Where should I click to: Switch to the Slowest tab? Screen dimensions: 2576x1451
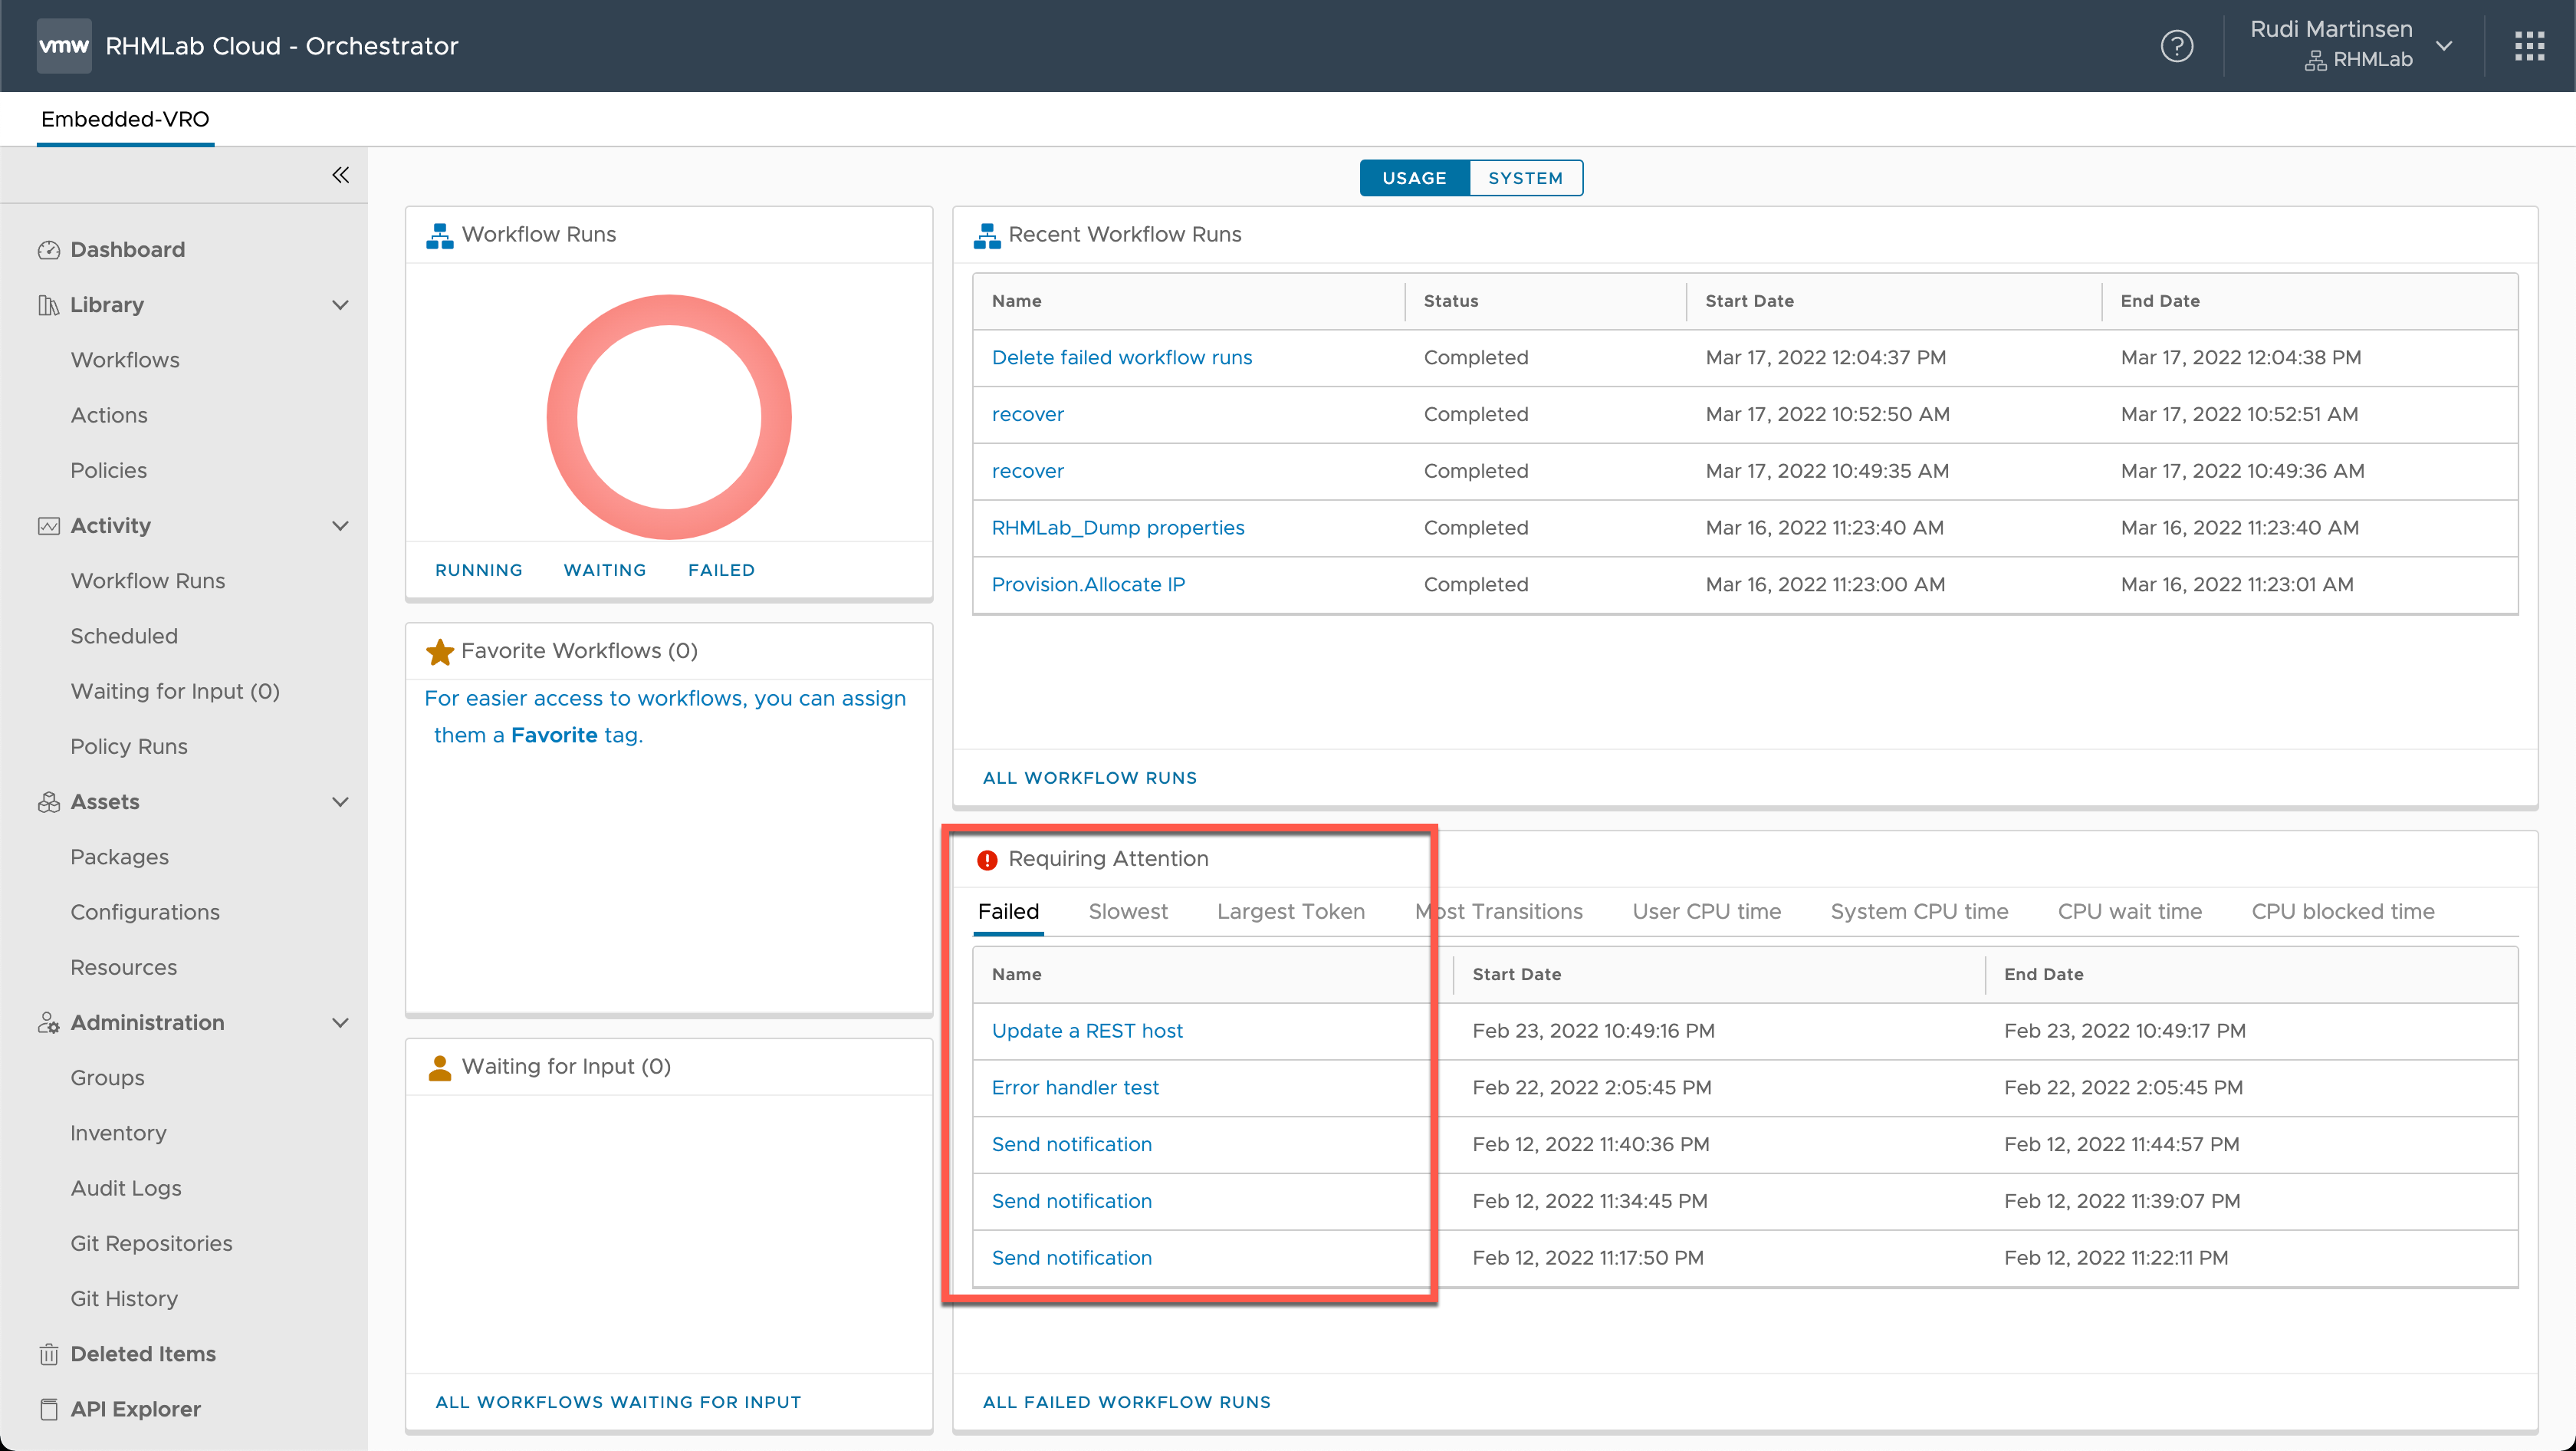click(x=1127, y=911)
